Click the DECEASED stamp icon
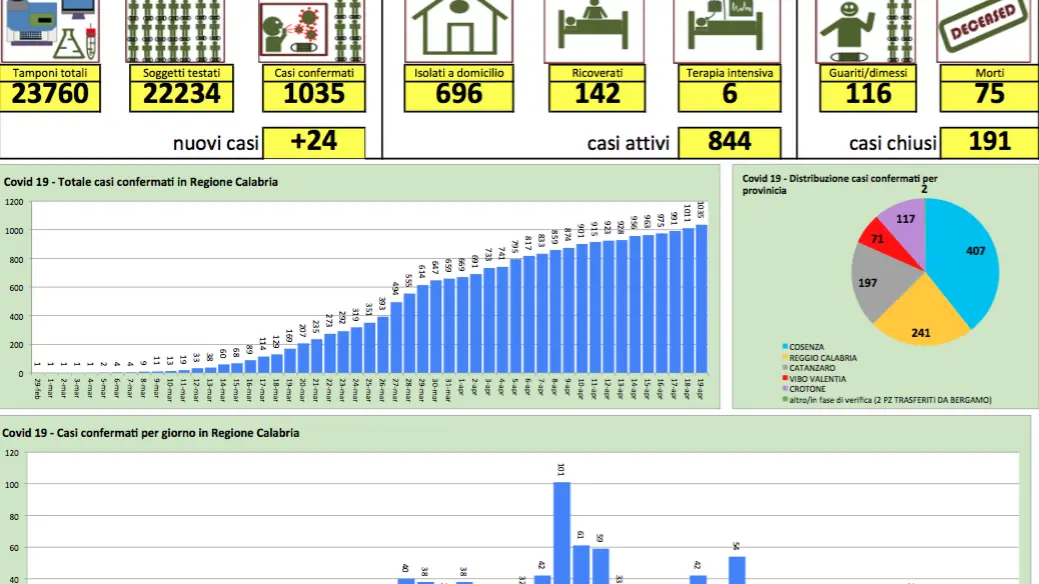The height and width of the screenshot is (584, 1039). point(985,28)
